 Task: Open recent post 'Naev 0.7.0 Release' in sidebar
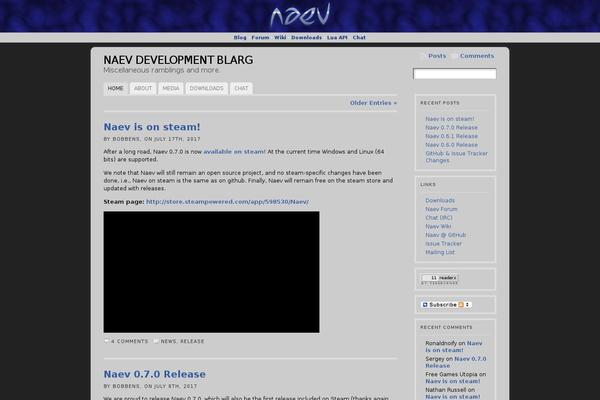tap(452, 127)
